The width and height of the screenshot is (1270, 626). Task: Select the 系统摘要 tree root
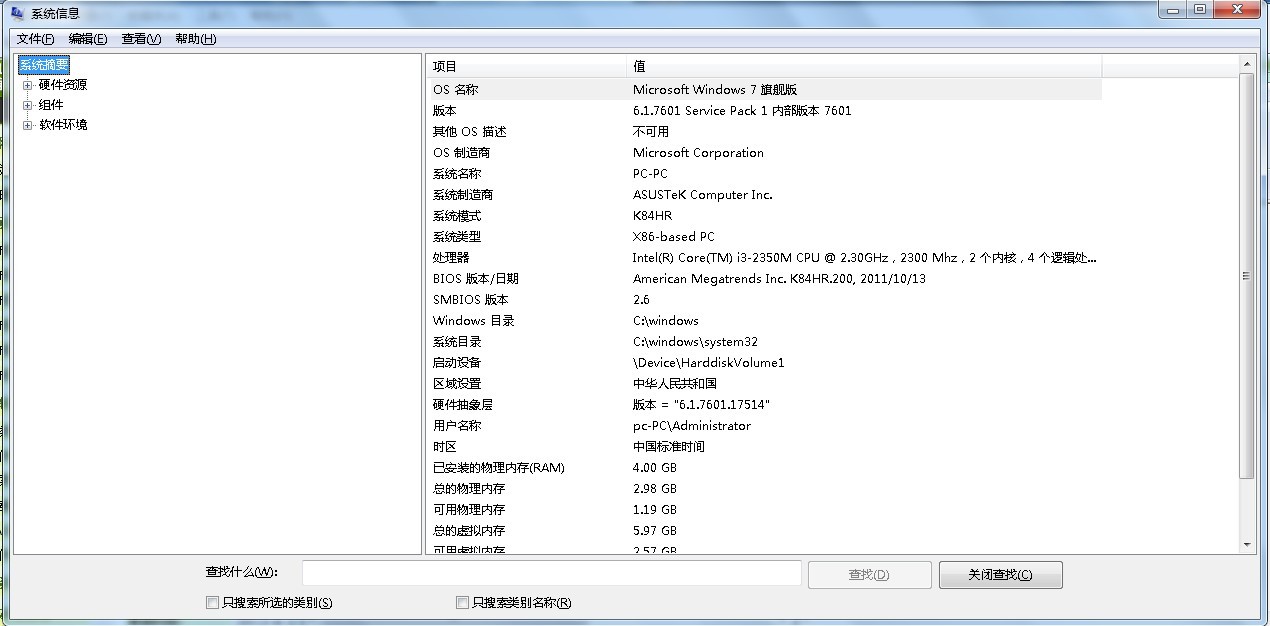coord(45,65)
